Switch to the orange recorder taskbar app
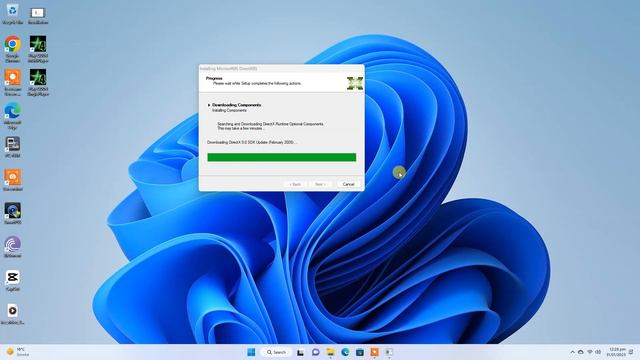 (374, 352)
